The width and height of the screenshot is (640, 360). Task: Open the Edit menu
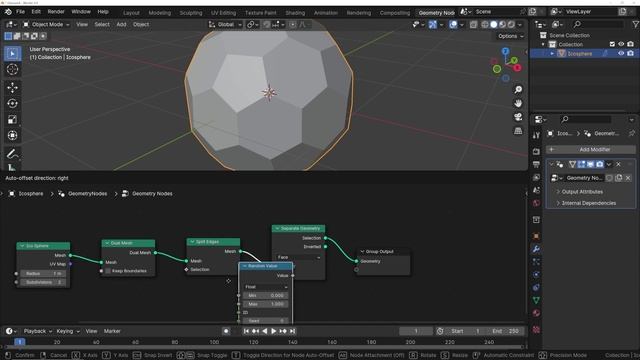36,12
